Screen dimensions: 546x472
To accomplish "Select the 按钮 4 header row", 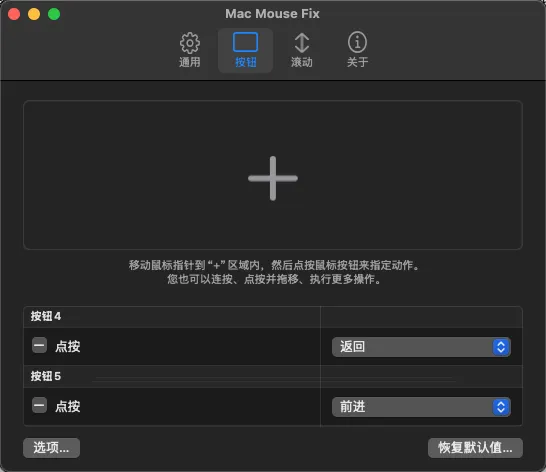I will click(x=273, y=317).
